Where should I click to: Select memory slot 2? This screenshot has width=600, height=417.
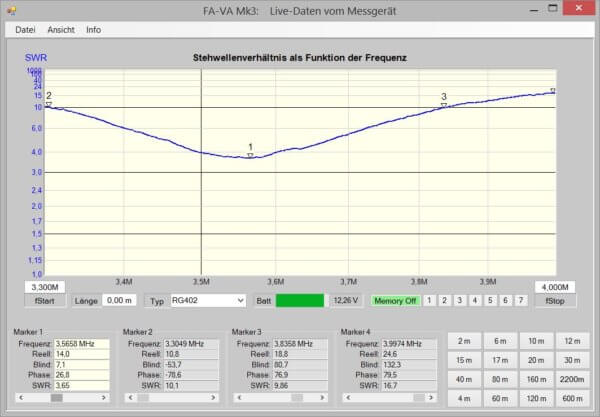pyautogui.click(x=445, y=301)
